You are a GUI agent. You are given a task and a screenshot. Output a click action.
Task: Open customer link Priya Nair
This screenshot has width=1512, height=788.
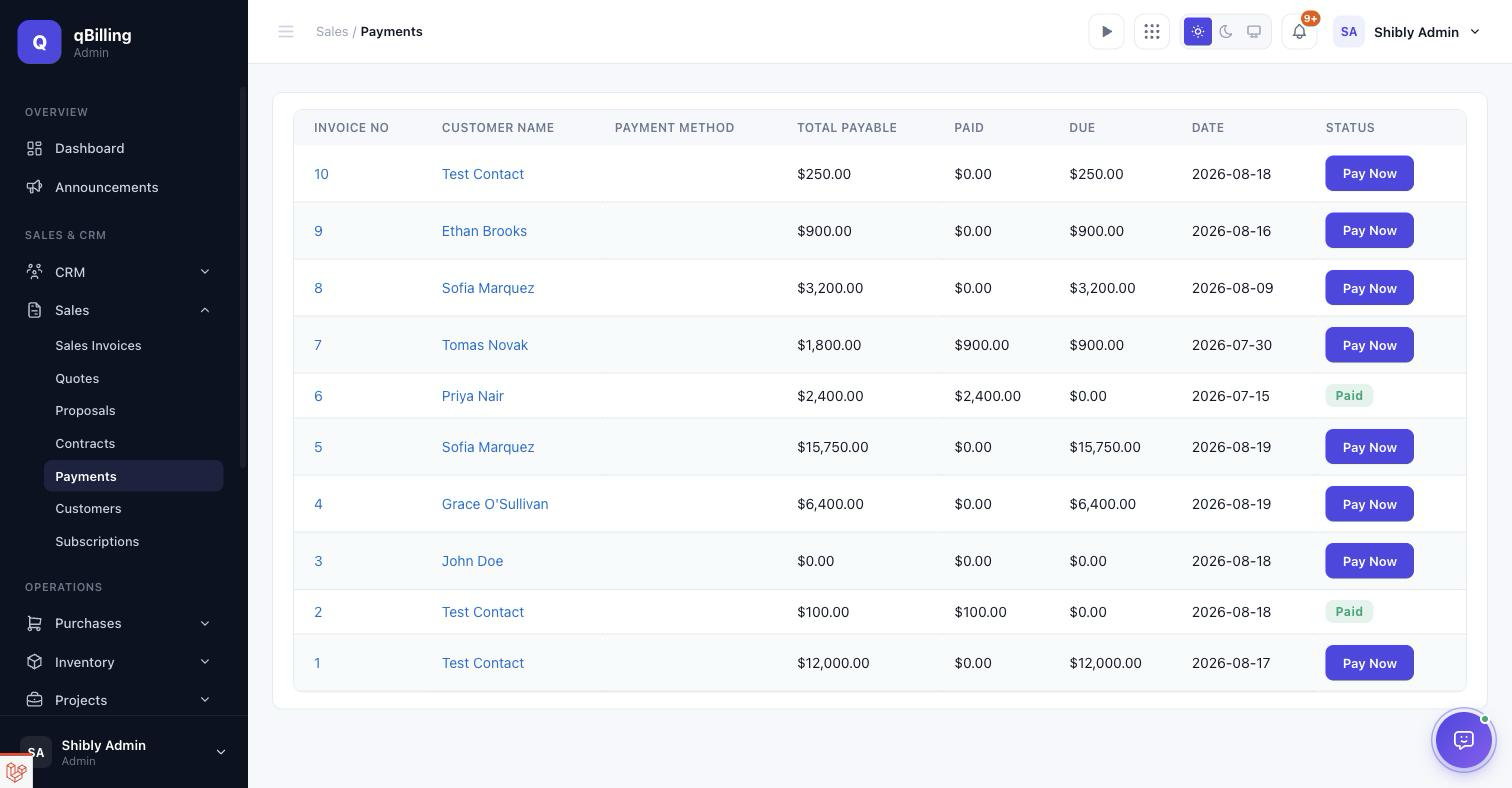tap(473, 396)
